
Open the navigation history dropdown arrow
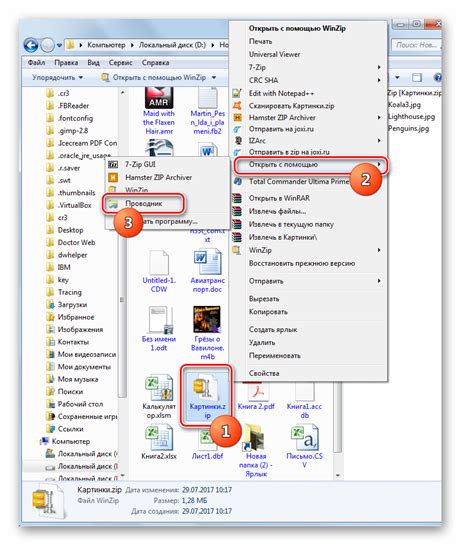click(x=59, y=45)
